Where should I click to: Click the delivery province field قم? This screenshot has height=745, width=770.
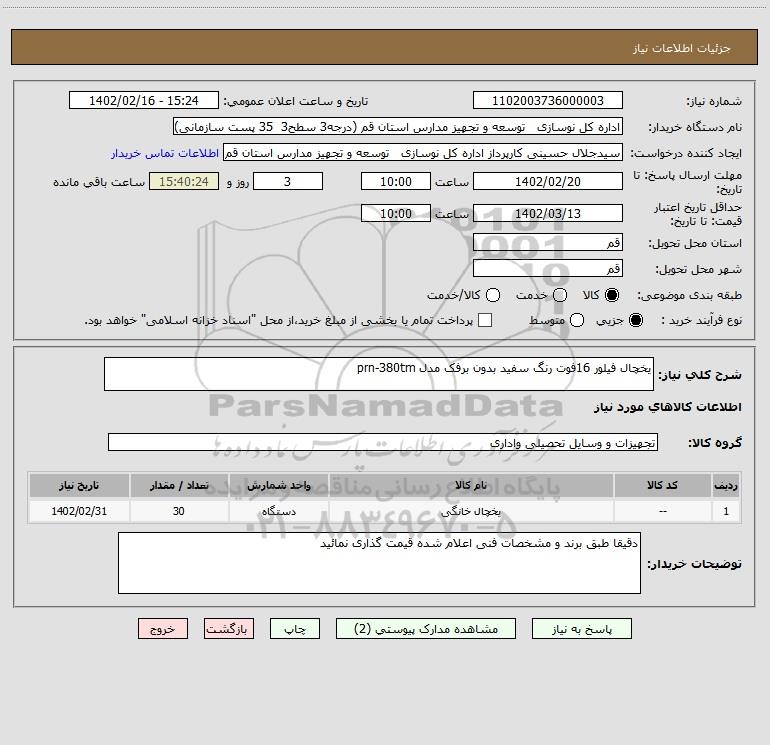pos(548,242)
